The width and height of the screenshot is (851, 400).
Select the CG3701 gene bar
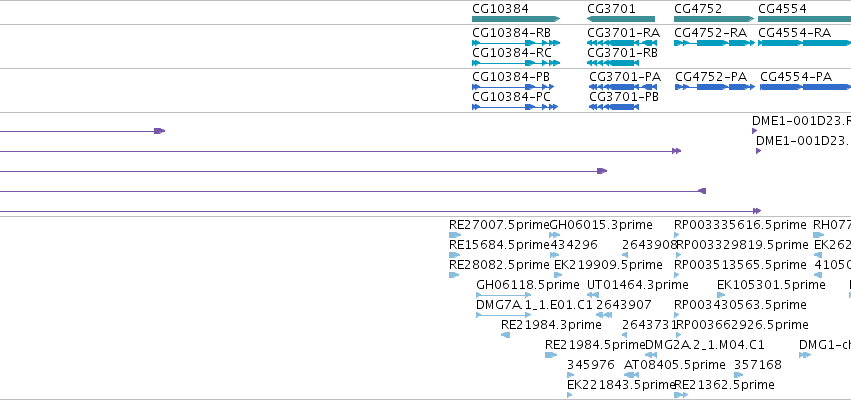pos(621,19)
